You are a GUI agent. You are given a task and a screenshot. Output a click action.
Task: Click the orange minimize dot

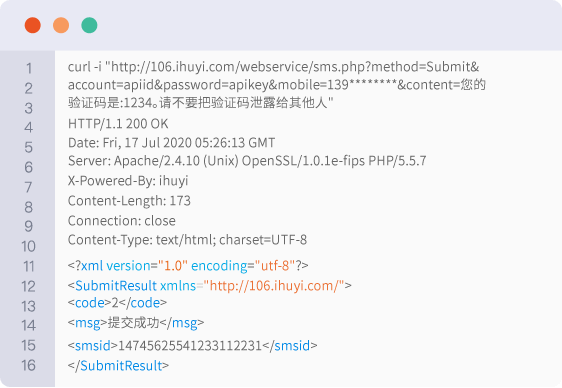coord(61,25)
